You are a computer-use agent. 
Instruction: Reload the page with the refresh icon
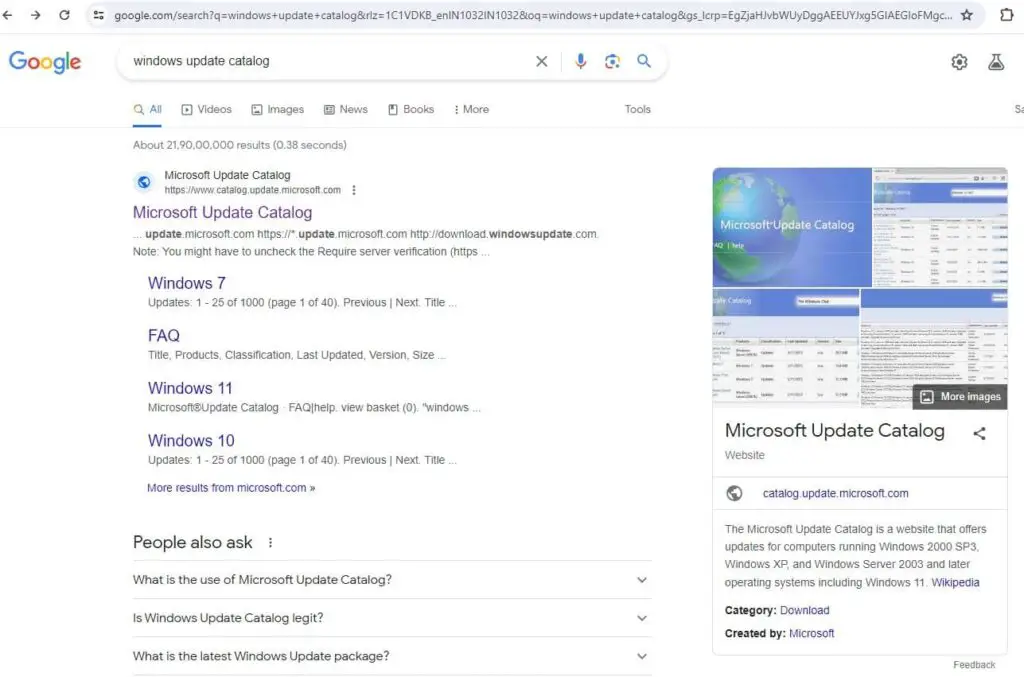click(x=63, y=15)
